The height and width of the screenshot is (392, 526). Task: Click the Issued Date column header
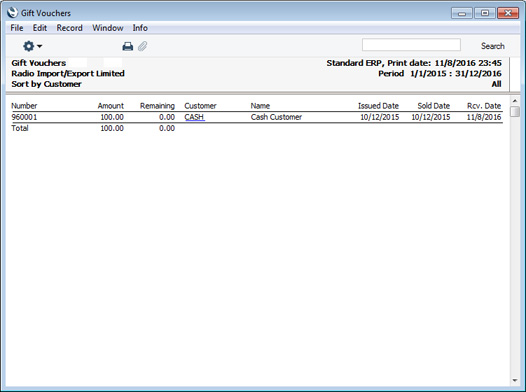pos(378,106)
